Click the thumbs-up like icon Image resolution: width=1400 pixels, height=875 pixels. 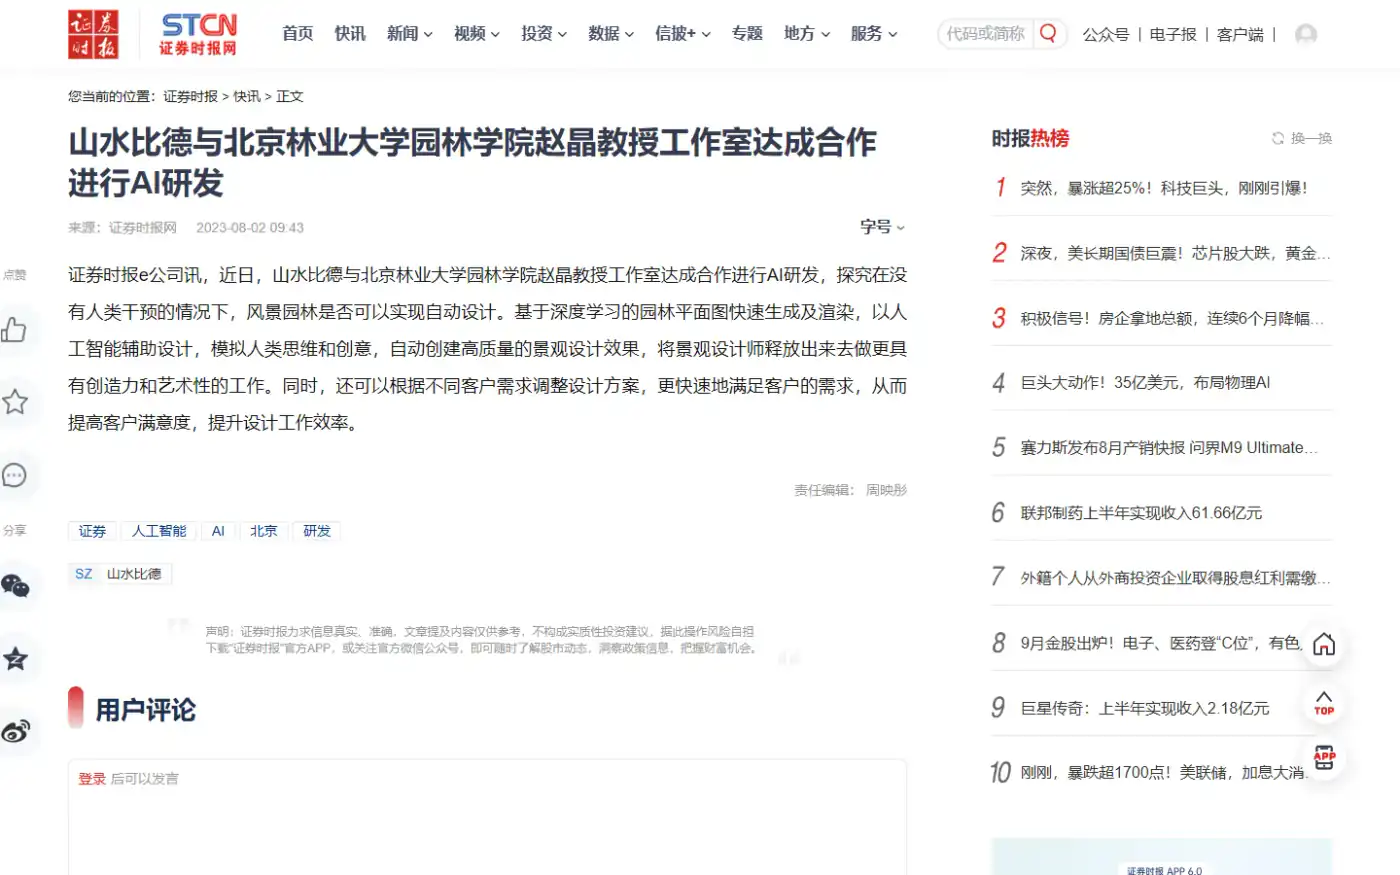14,330
